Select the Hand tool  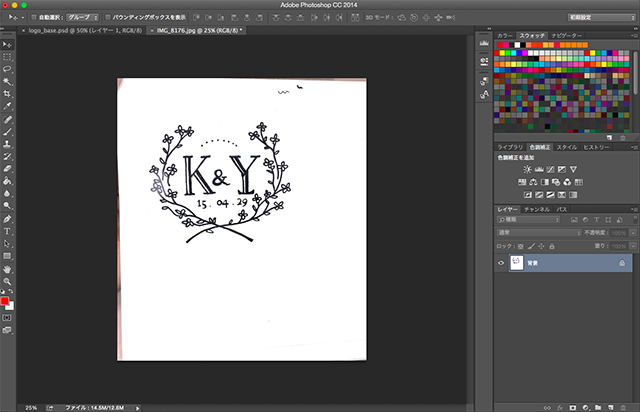(7, 269)
